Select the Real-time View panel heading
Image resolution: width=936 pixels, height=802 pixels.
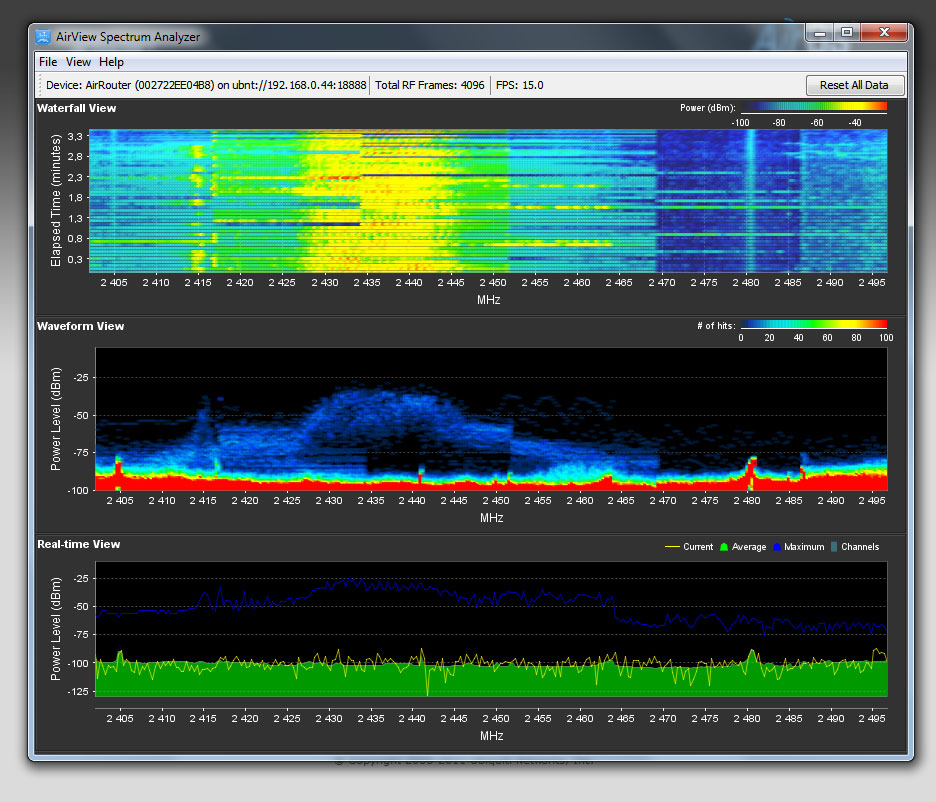(x=78, y=544)
